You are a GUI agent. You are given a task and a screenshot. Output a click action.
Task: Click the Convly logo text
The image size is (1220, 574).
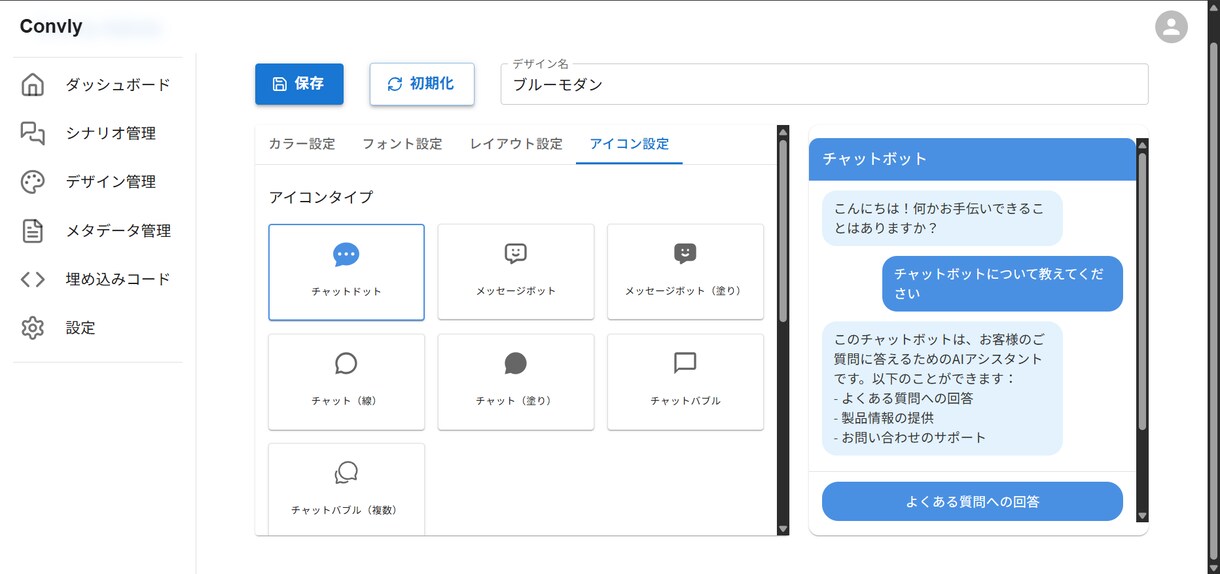[51, 27]
